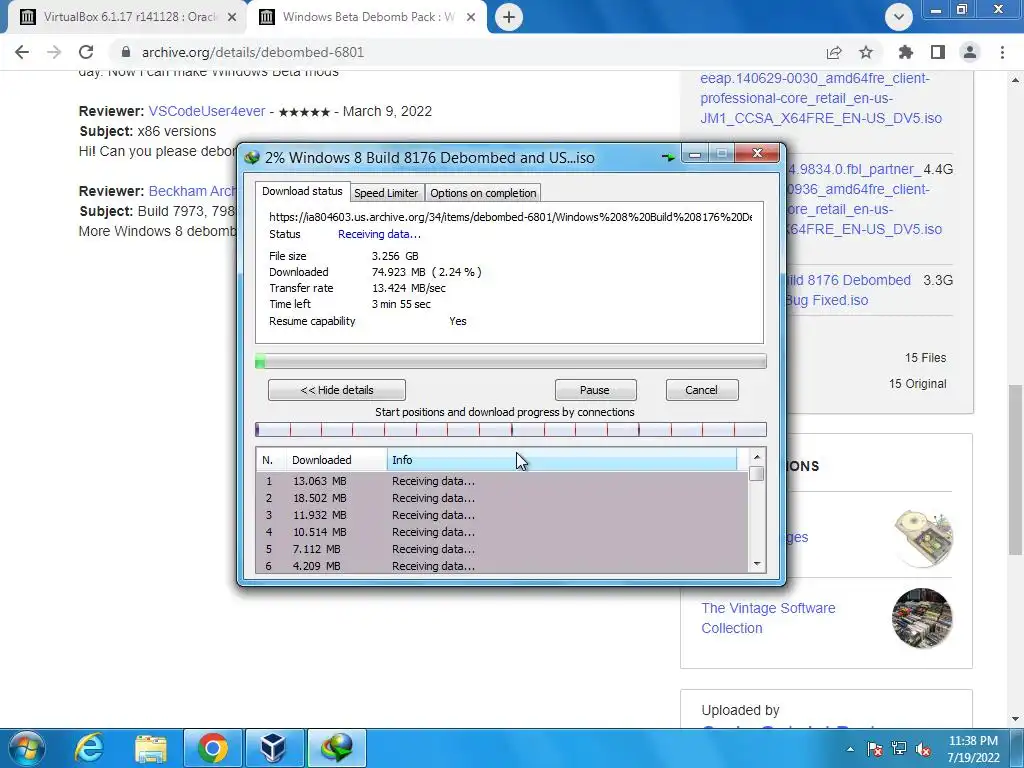Pause the download

(x=595, y=390)
